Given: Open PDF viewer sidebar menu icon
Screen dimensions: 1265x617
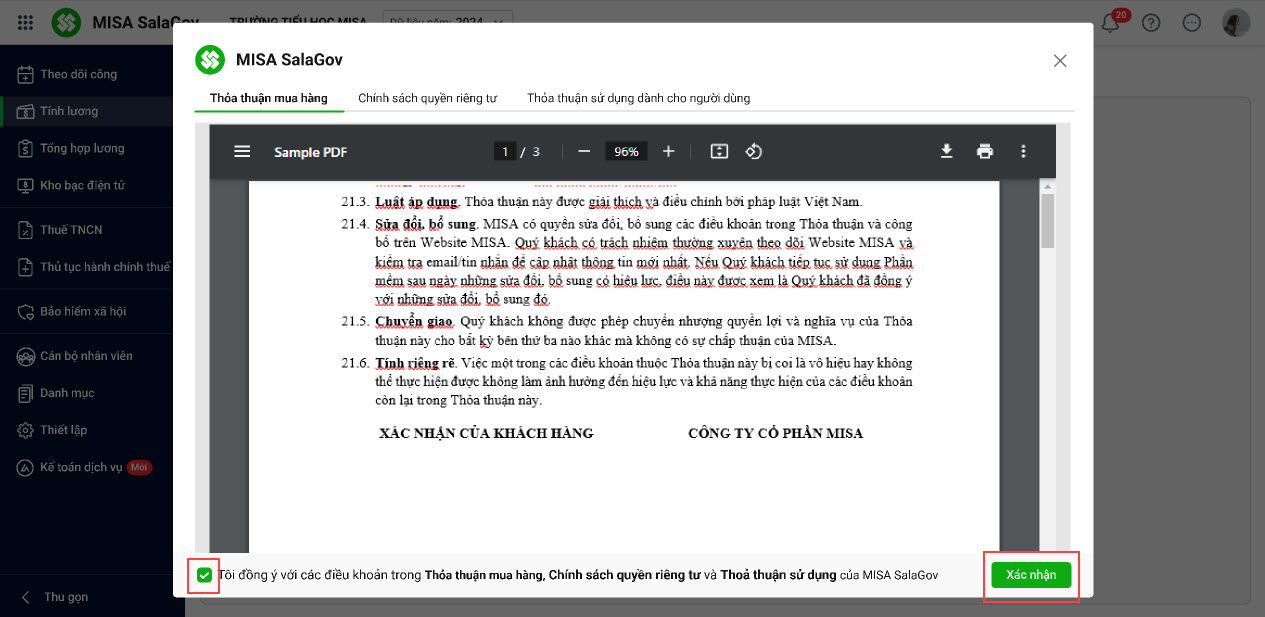Looking at the screenshot, I should pyautogui.click(x=242, y=151).
